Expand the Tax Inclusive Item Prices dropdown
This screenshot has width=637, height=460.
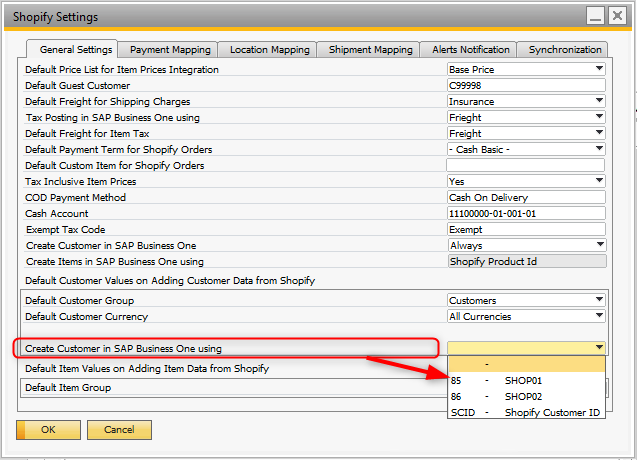pos(599,181)
